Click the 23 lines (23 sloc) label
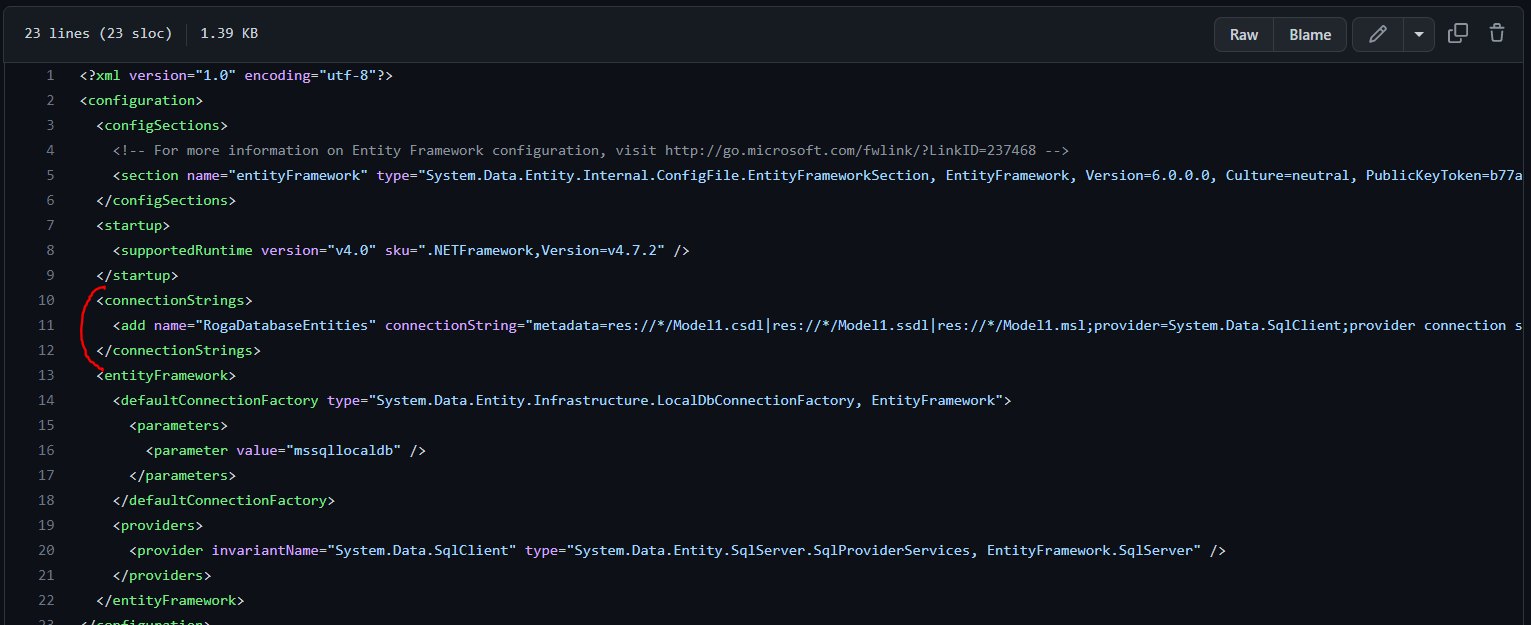This screenshot has width=1531, height=625. (97, 33)
